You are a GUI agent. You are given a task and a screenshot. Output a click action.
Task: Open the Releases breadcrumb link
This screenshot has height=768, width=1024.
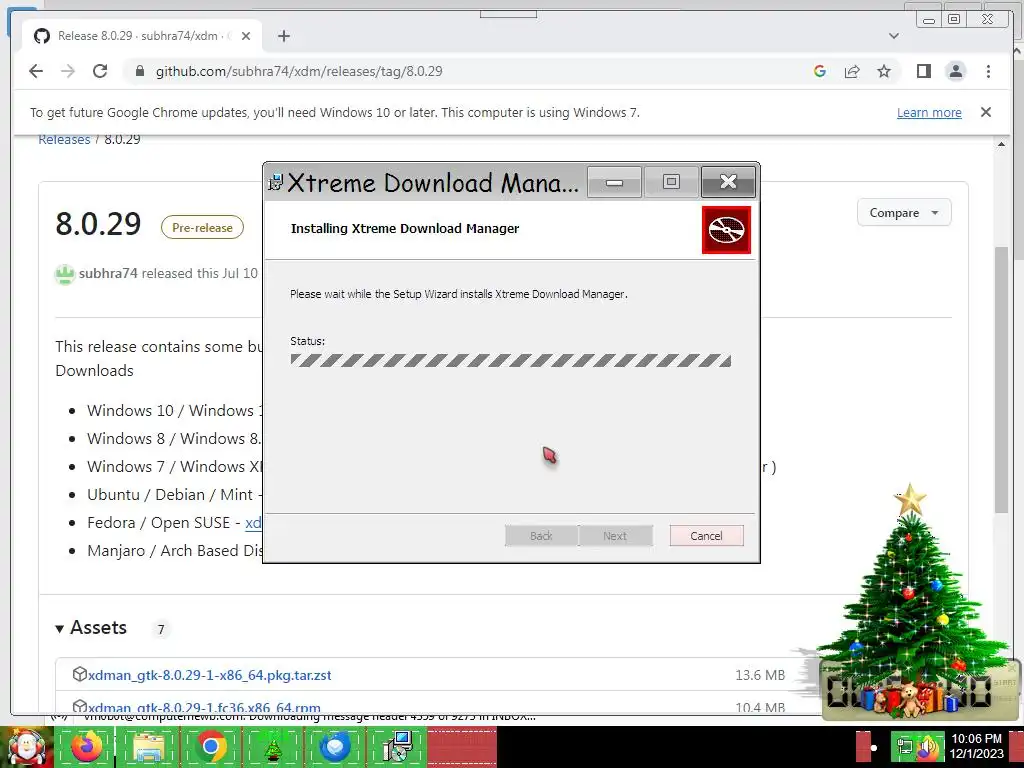pyautogui.click(x=64, y=139)
